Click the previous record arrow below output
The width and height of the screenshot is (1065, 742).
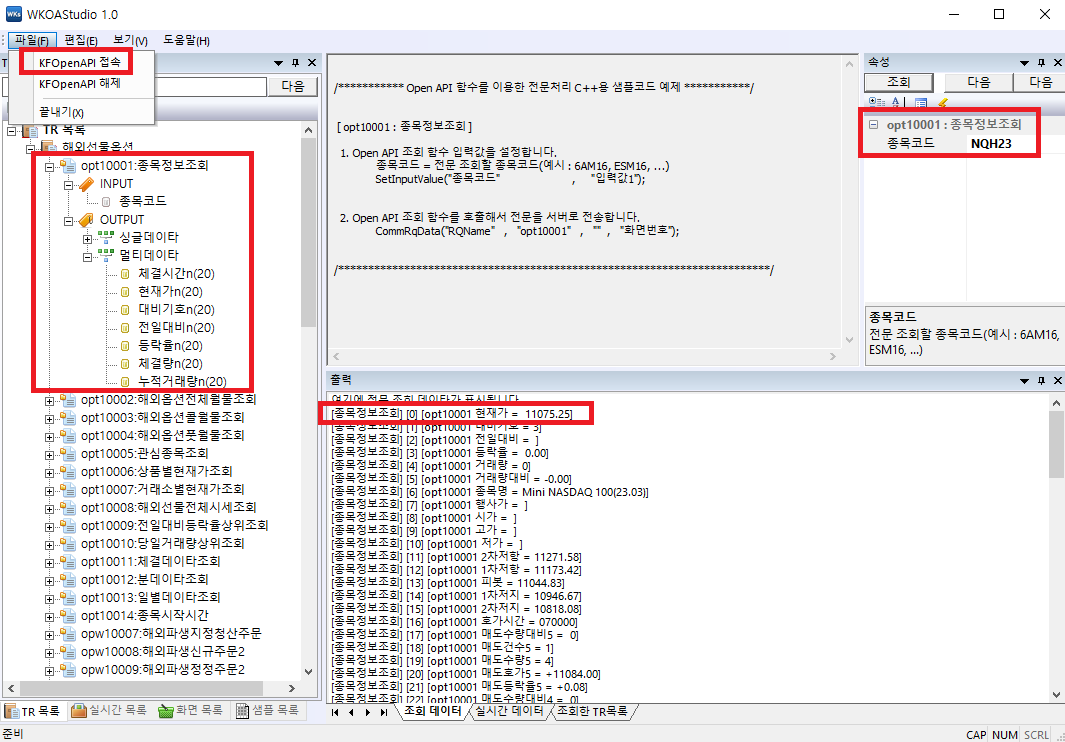[x=351, y=712]
